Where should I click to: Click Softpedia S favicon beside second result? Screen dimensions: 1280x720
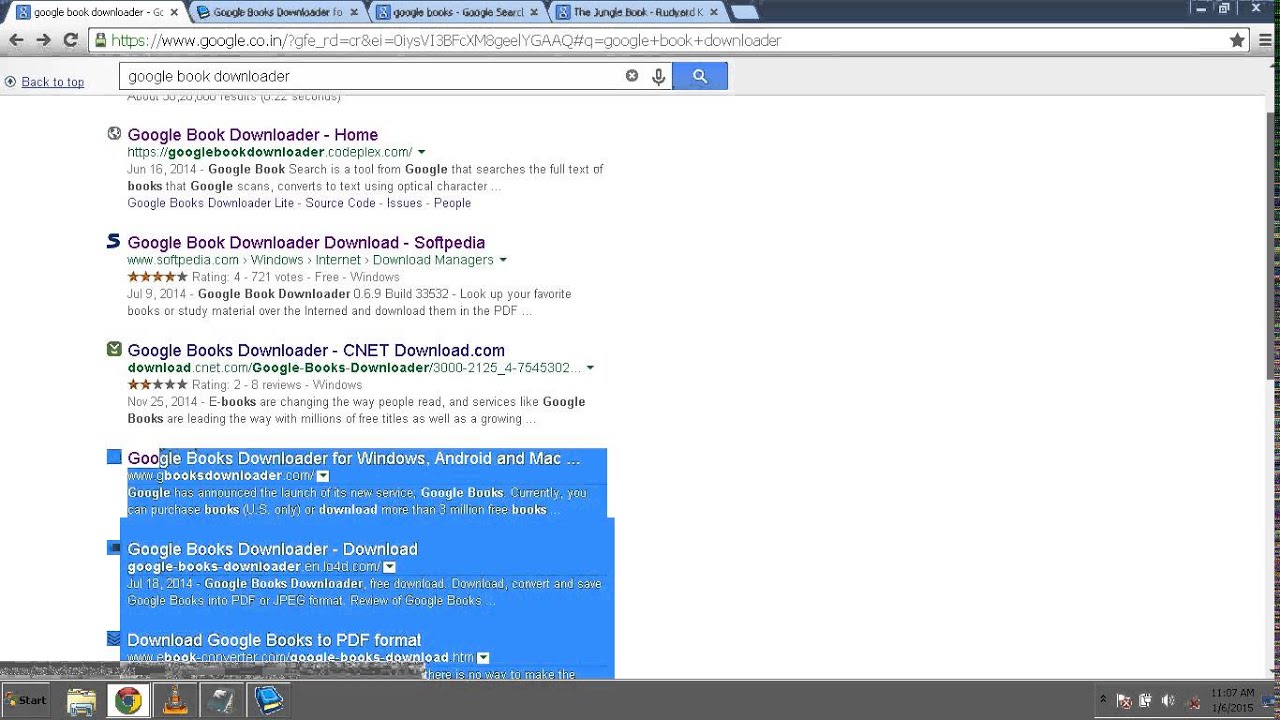(114, 241)
